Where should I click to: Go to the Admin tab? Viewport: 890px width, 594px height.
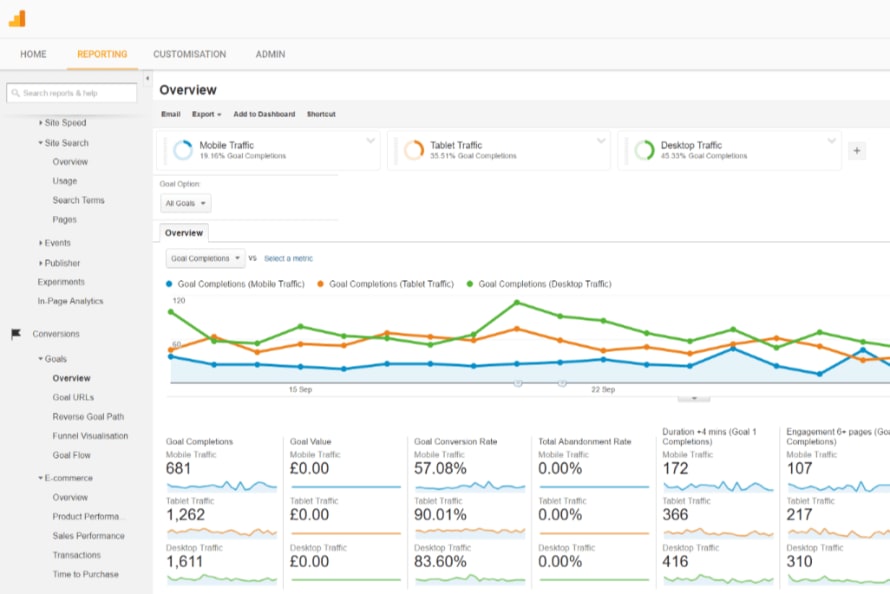tap(270, 54)
